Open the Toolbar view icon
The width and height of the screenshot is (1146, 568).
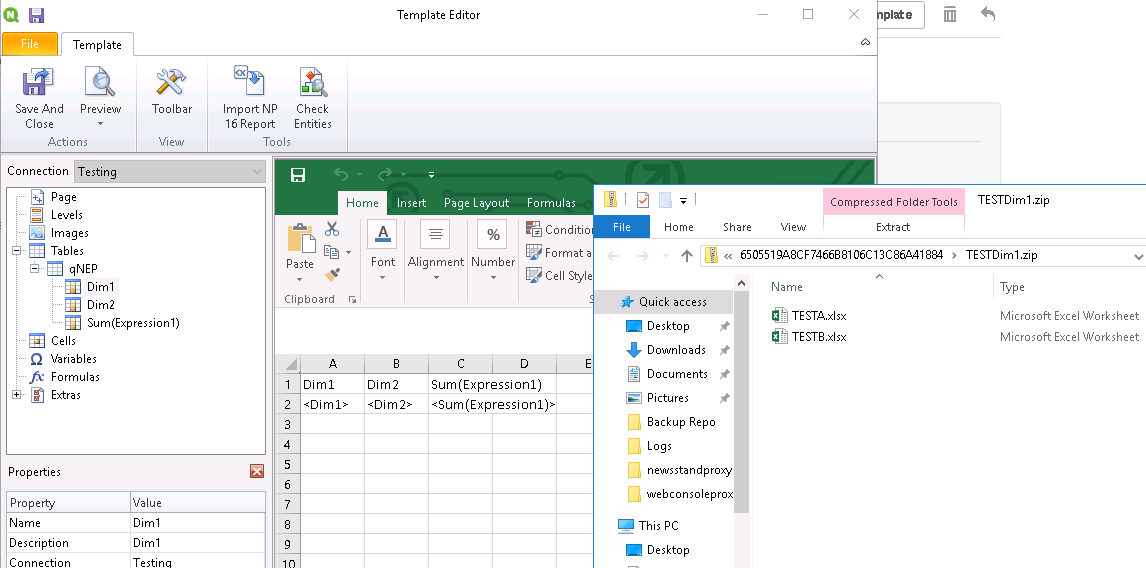[171, 82]
